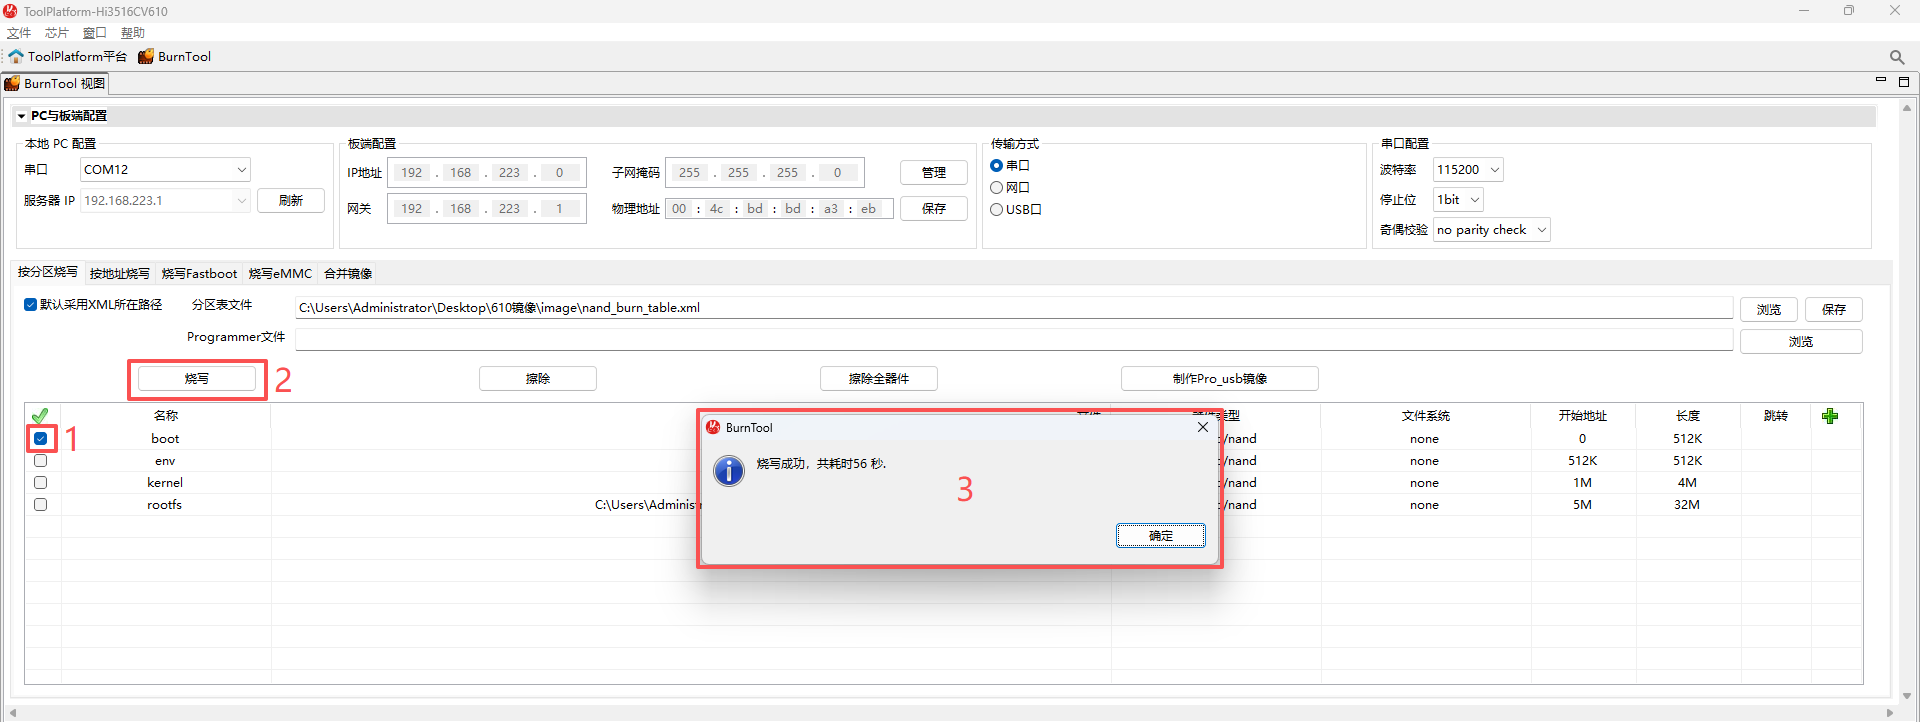Viewport: 1920px width, 722px height.
Task: Switch to 烧写Fastboot tab
Action: (x=199, y=273)
